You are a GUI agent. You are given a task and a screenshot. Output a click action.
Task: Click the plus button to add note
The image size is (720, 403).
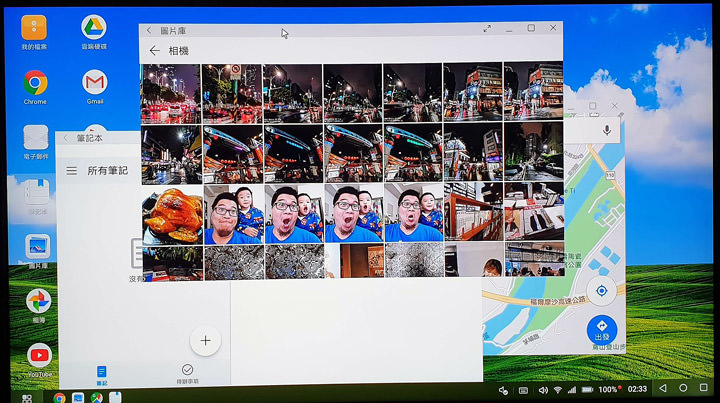coord(205,340)
